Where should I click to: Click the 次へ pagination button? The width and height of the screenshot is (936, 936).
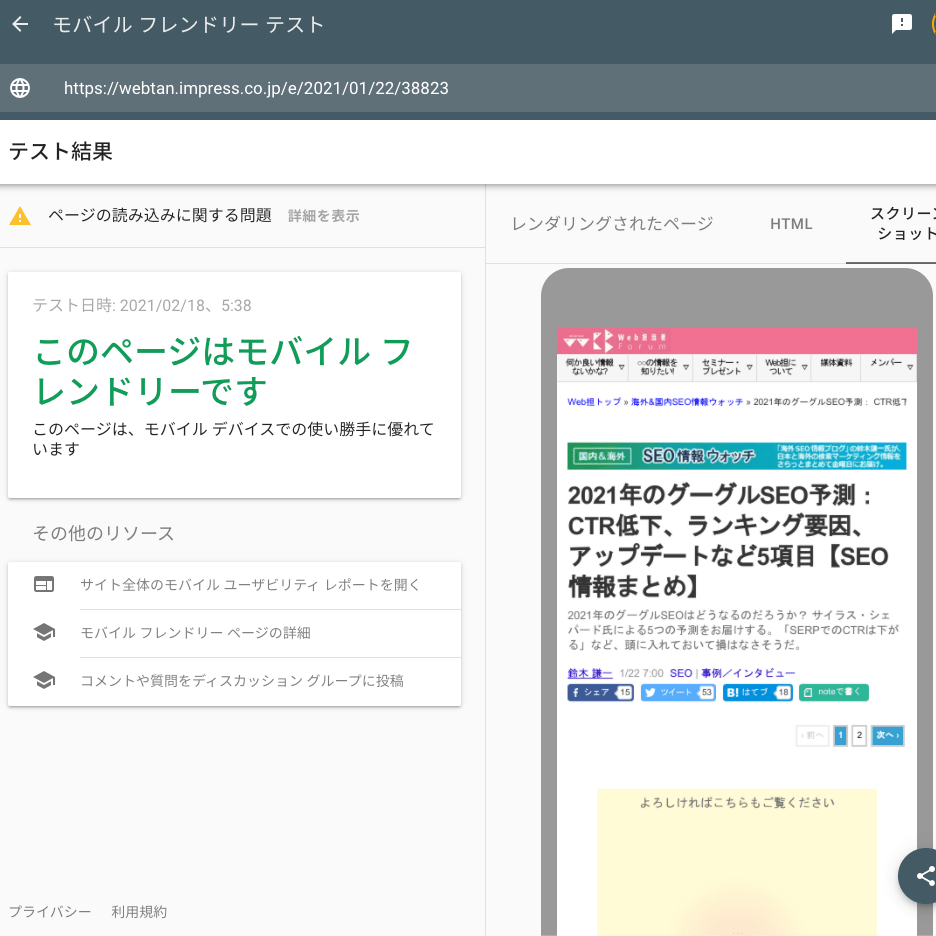tap(888, 735)
